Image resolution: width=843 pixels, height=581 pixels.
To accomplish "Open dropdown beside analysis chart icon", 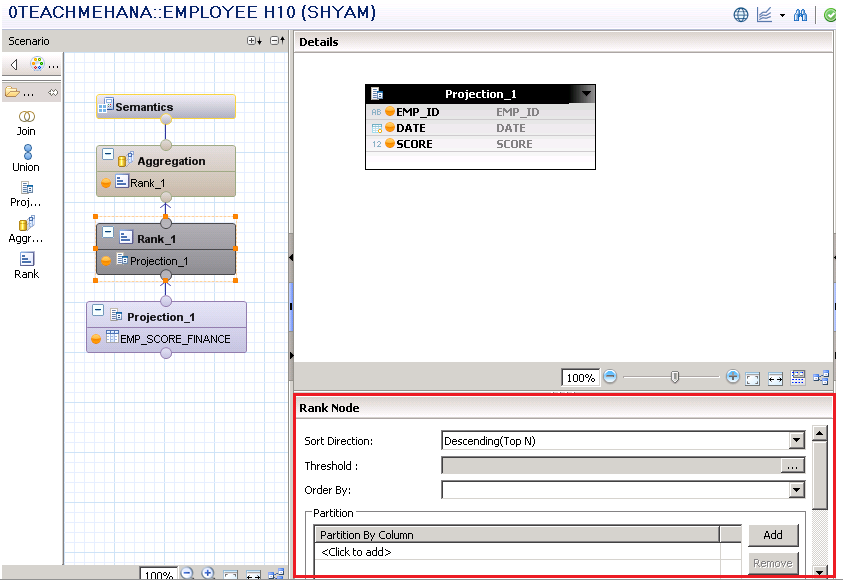I will (x=782, y=16).
